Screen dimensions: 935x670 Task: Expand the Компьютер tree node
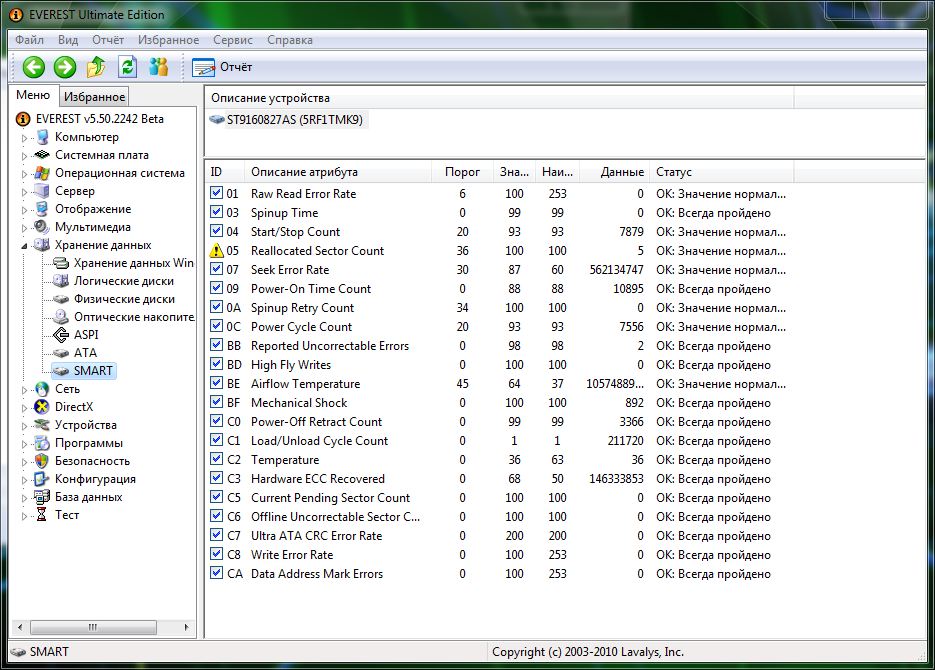(x=24, y=138)
